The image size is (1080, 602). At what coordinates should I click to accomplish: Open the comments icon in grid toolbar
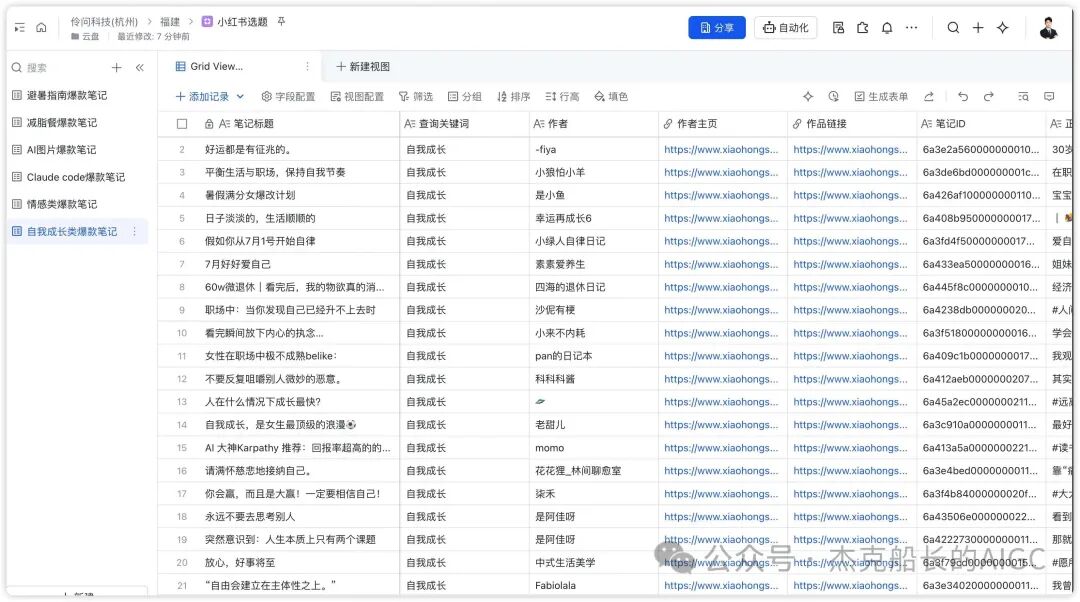click(1049, 96)
